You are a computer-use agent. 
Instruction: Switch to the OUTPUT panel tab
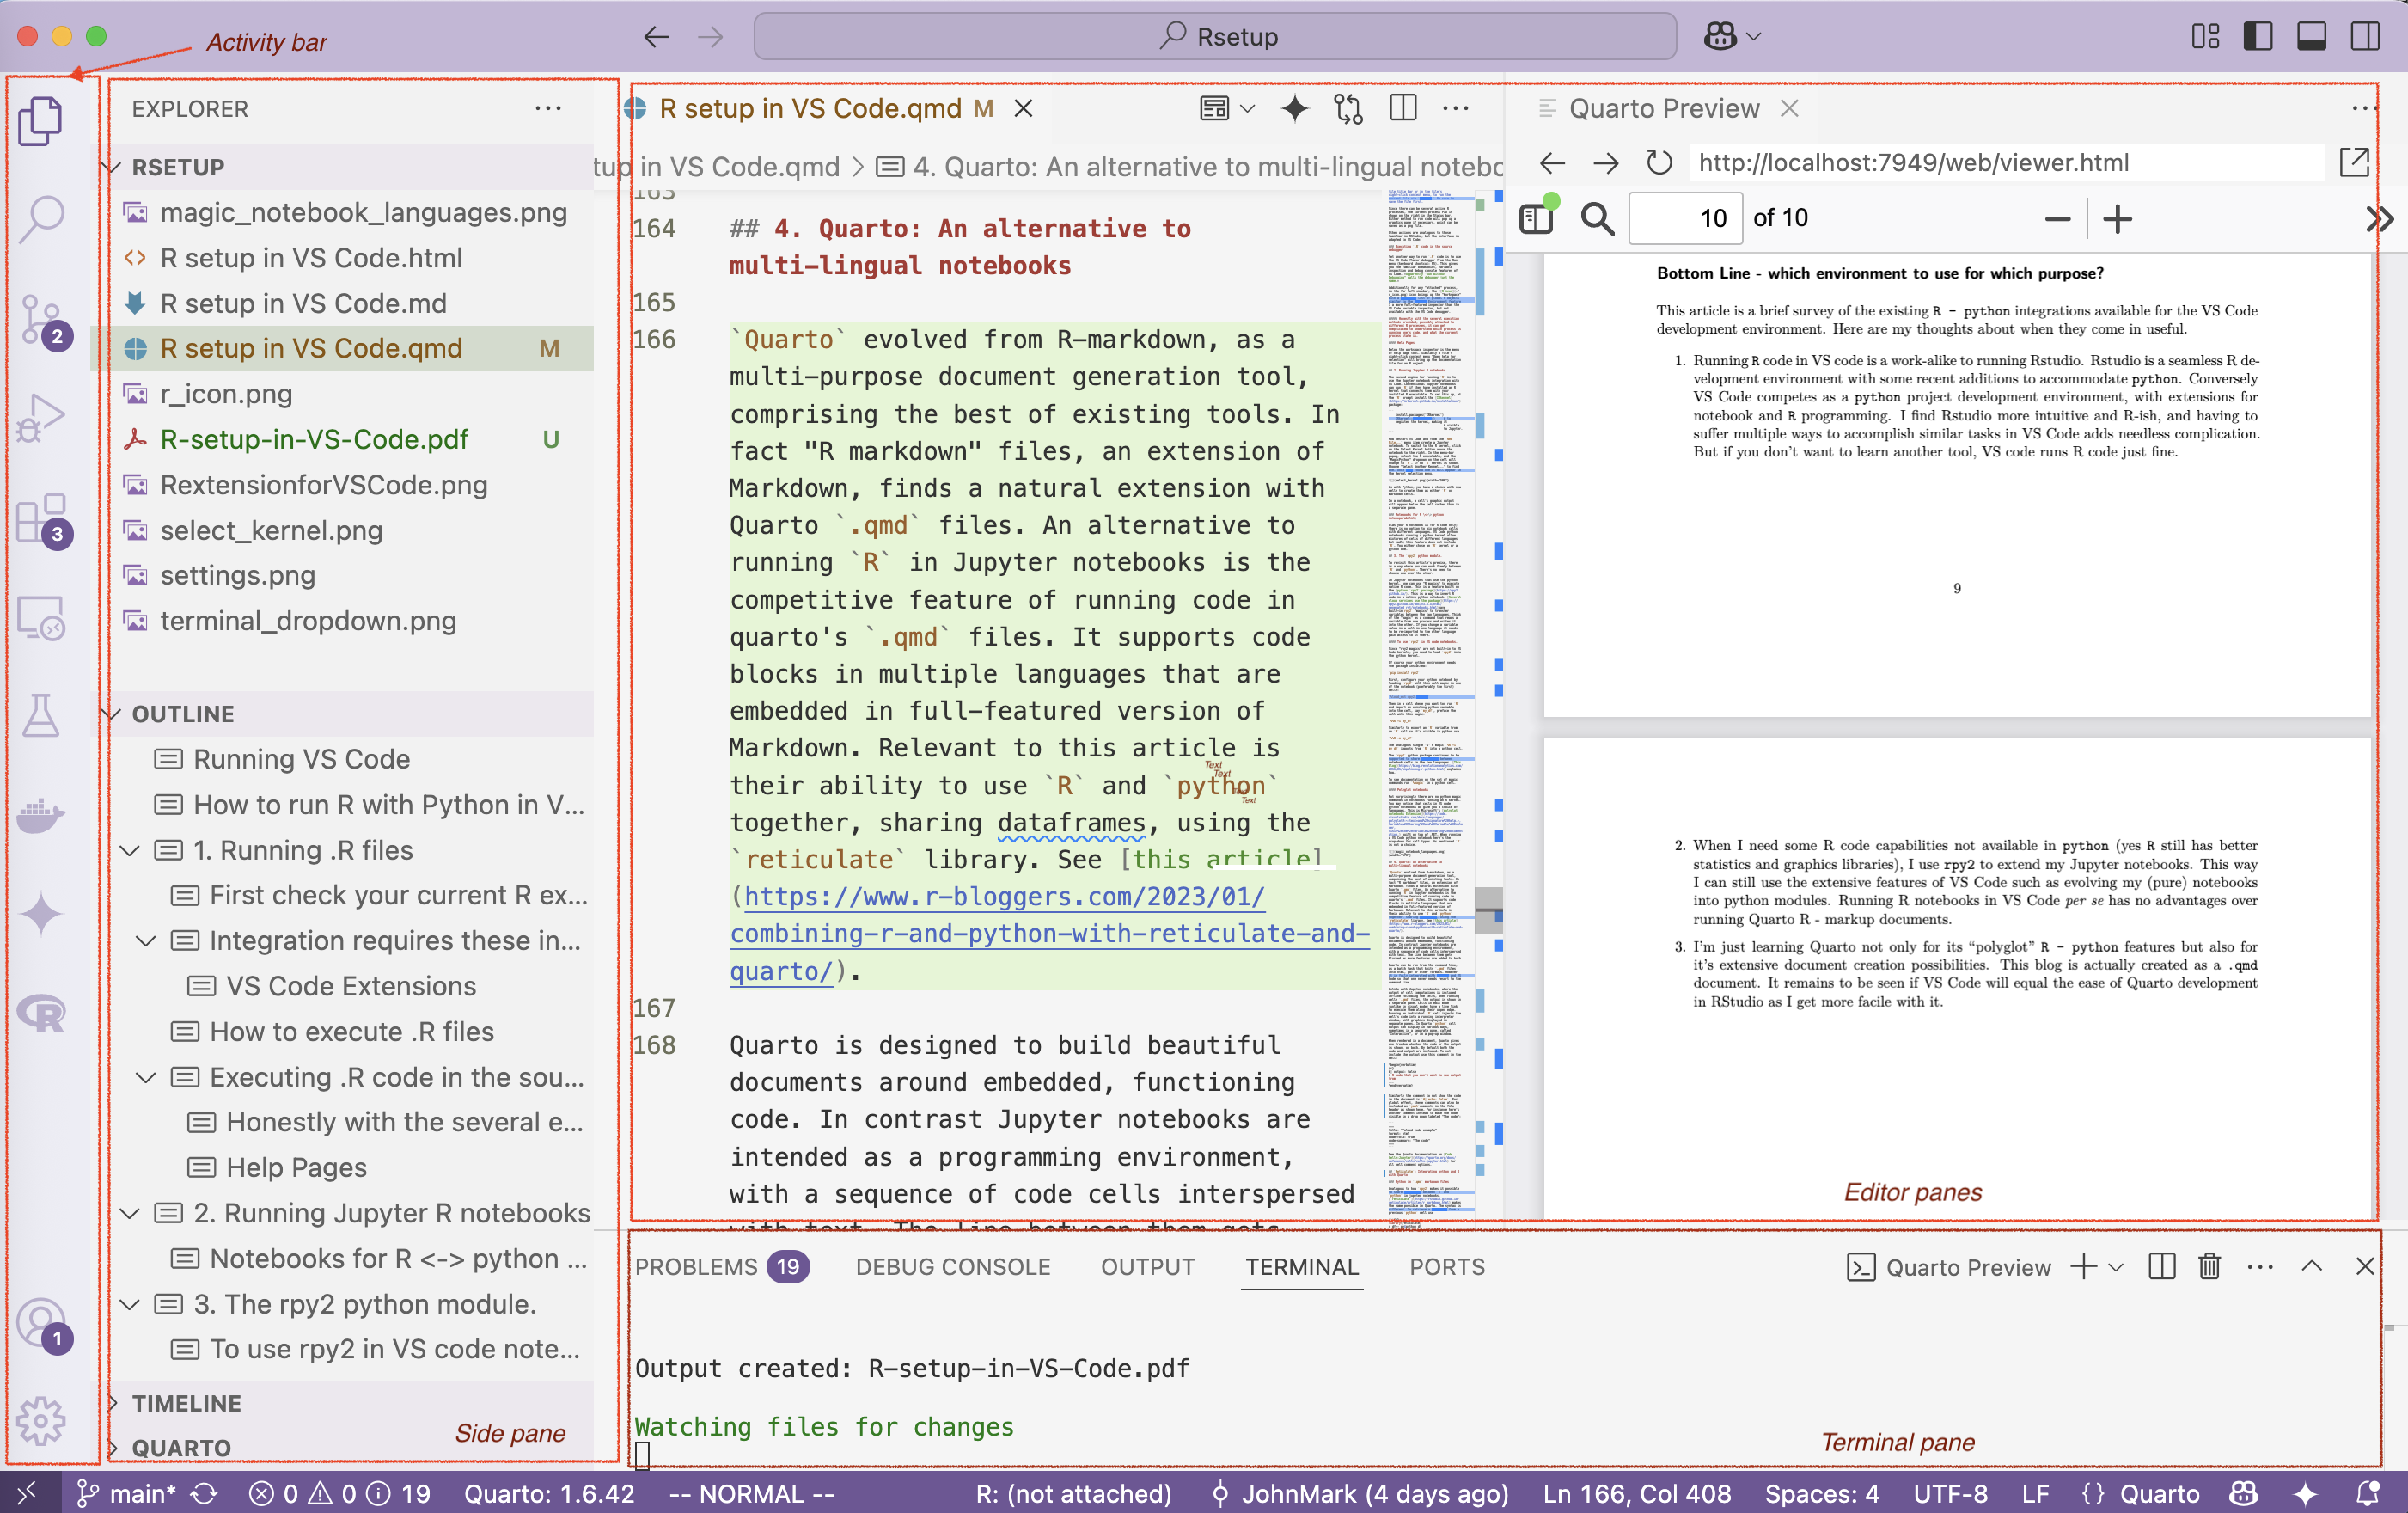(x=1147, y=1266)
